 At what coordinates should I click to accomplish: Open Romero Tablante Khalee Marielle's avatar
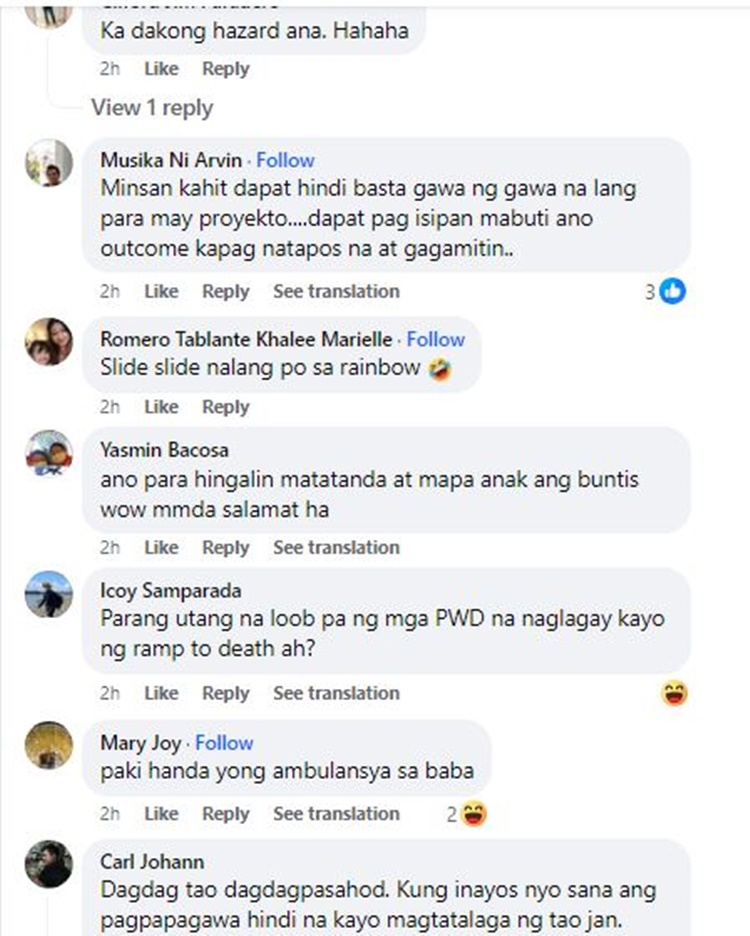coord(48,341)
